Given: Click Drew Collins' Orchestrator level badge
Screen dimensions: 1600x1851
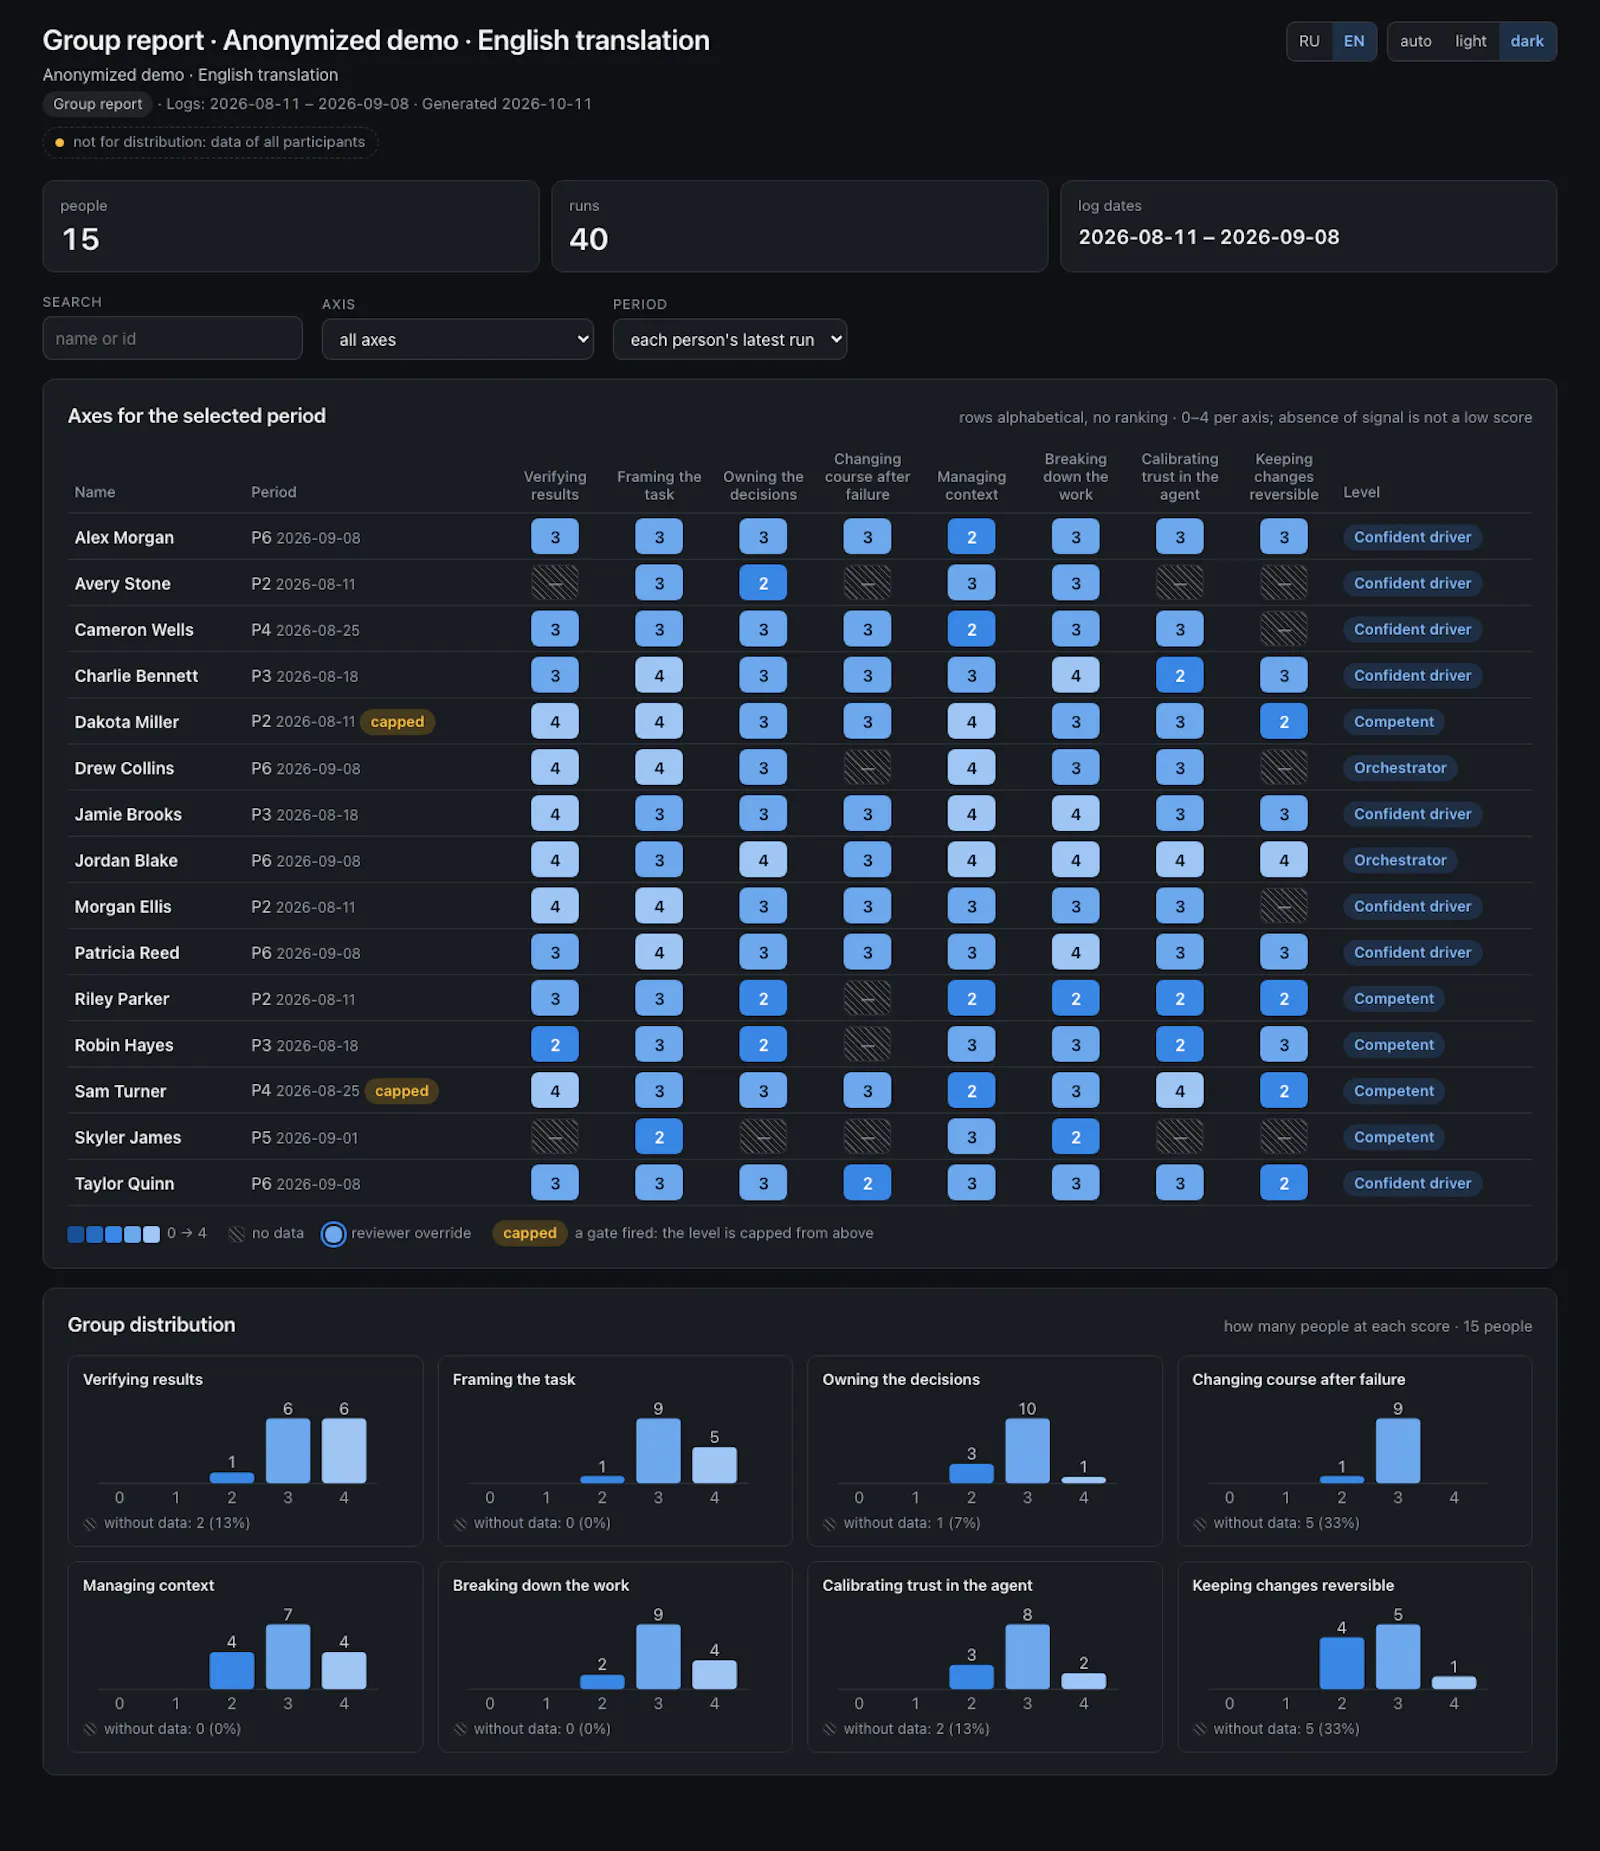Looking at the screenshot, I should click(1400, 768).
